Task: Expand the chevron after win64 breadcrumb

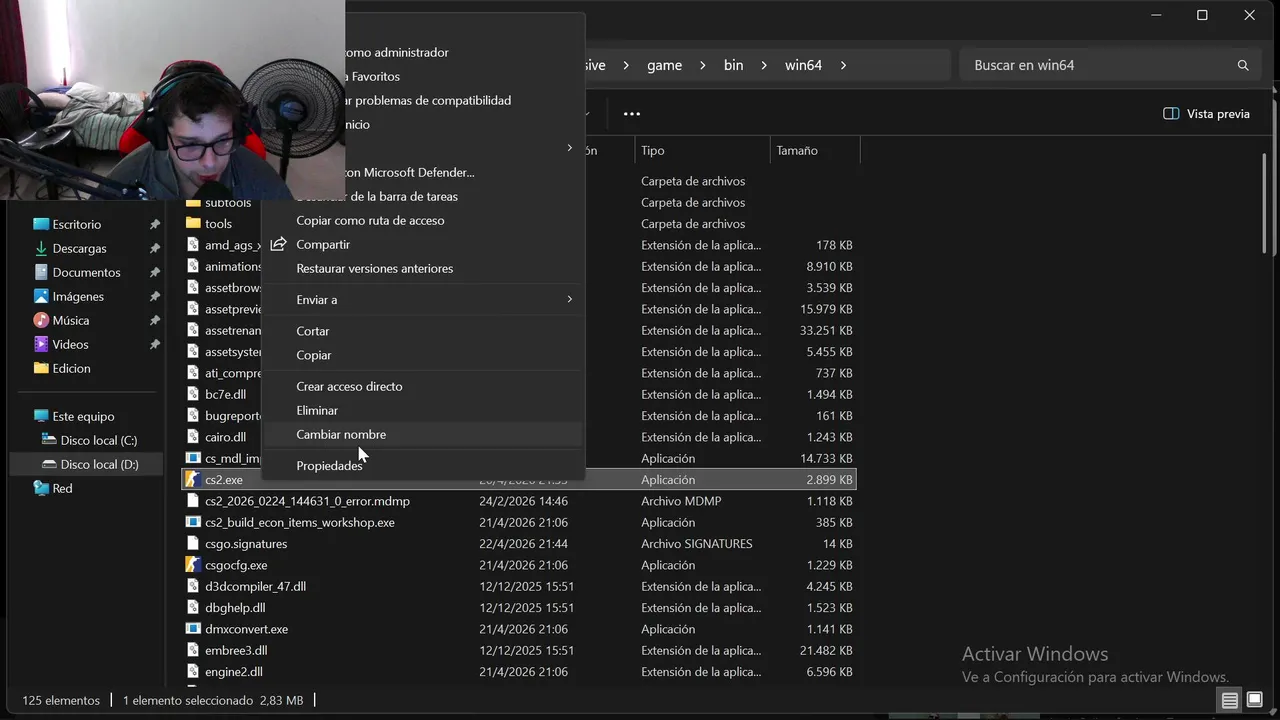Action: click(x=843, y=65)
